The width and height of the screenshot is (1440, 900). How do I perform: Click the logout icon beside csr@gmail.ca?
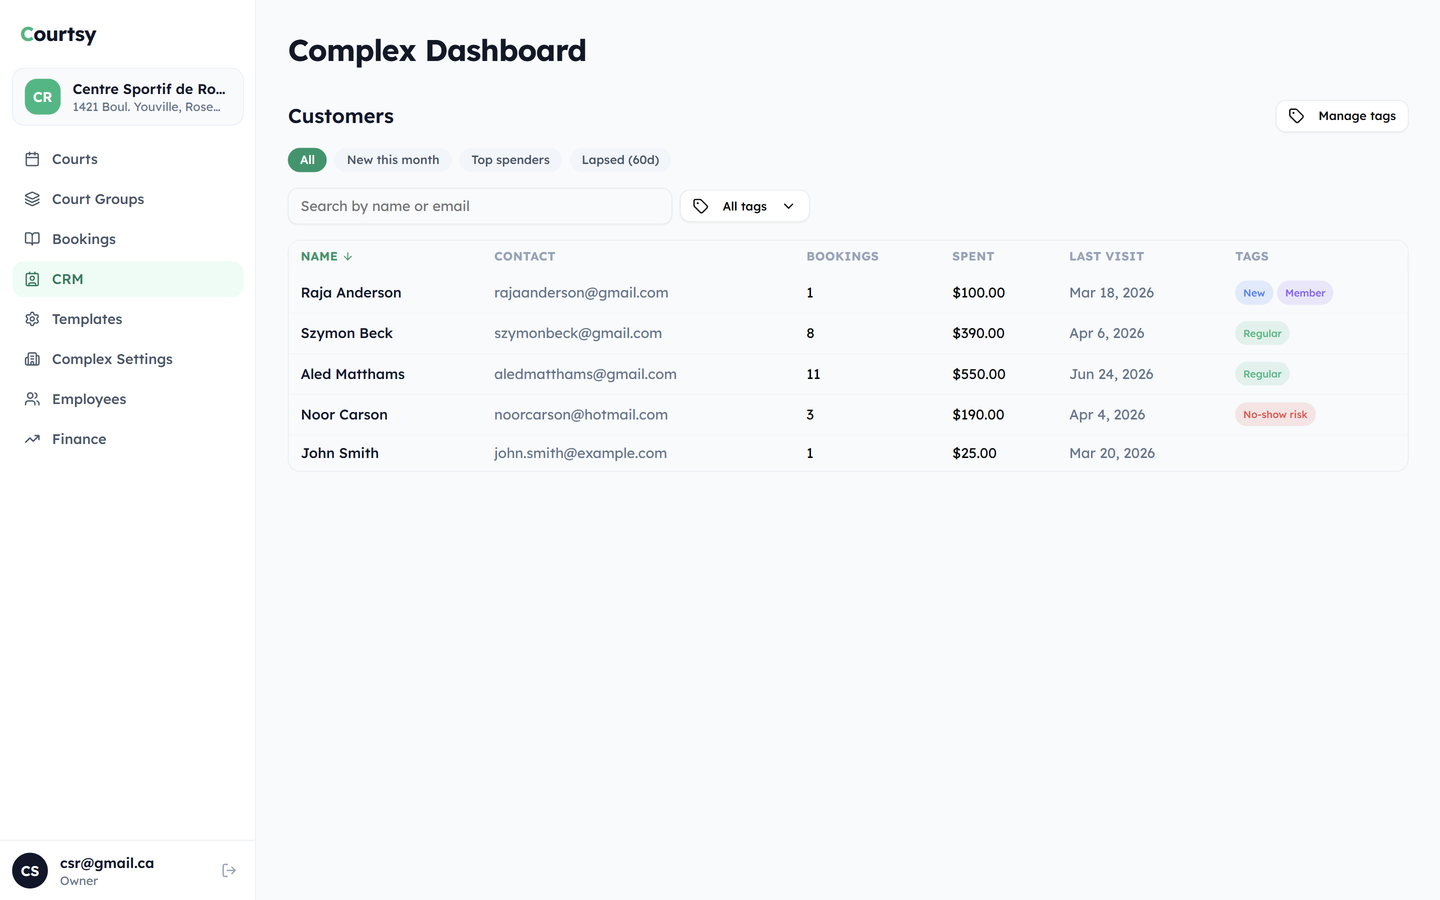click(x=229, y=871)
